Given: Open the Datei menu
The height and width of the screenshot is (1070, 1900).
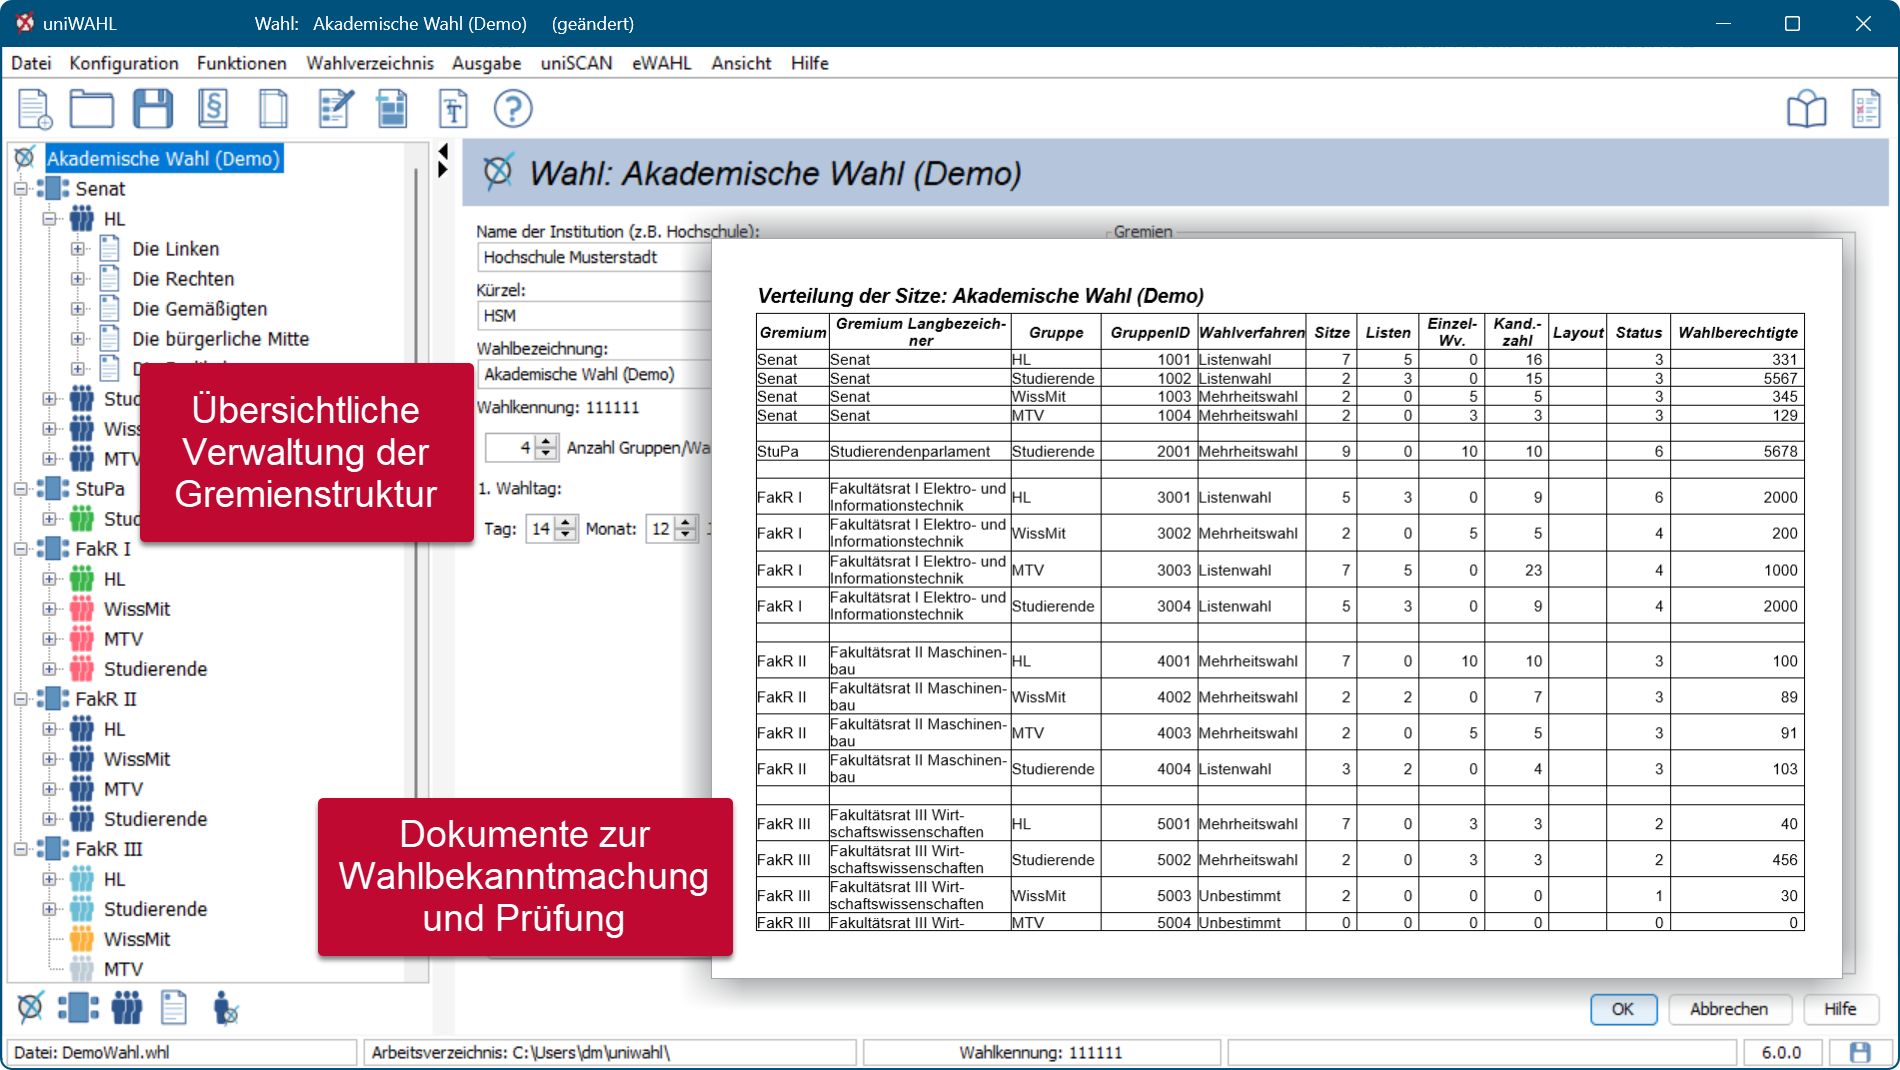Looking at the screenshot, I should point(31,63).
